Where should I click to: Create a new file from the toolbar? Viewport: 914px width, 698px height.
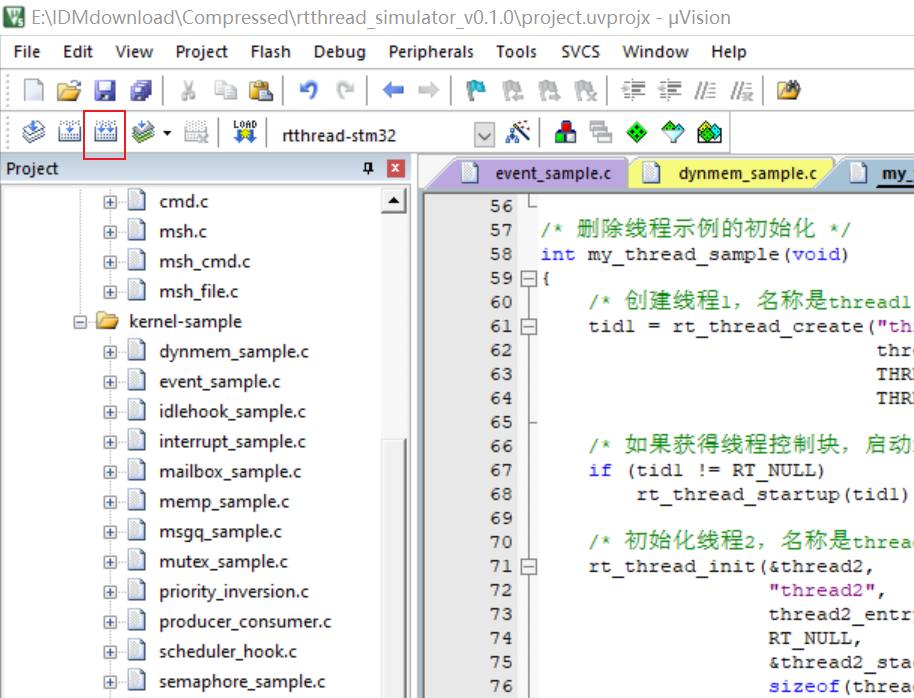point(33,90)
